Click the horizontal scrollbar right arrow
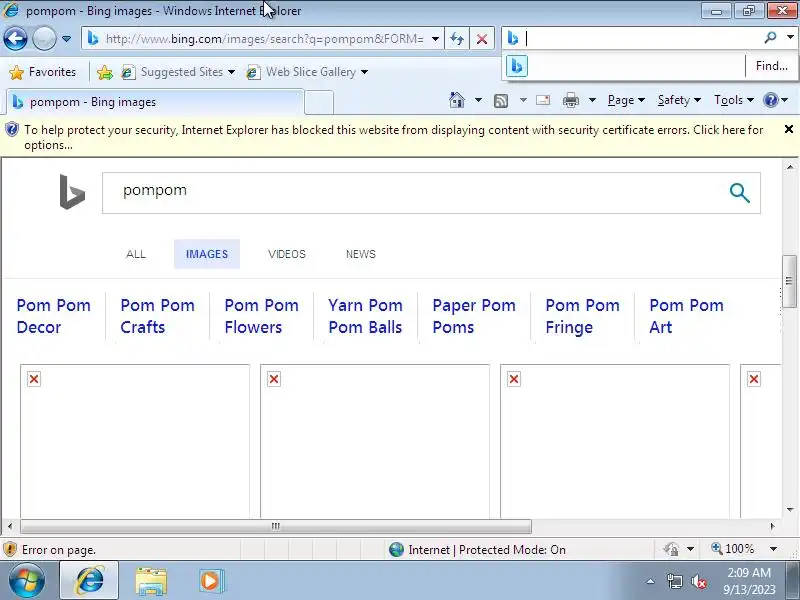The image size is (800, 600). click(x=772, y=526)
